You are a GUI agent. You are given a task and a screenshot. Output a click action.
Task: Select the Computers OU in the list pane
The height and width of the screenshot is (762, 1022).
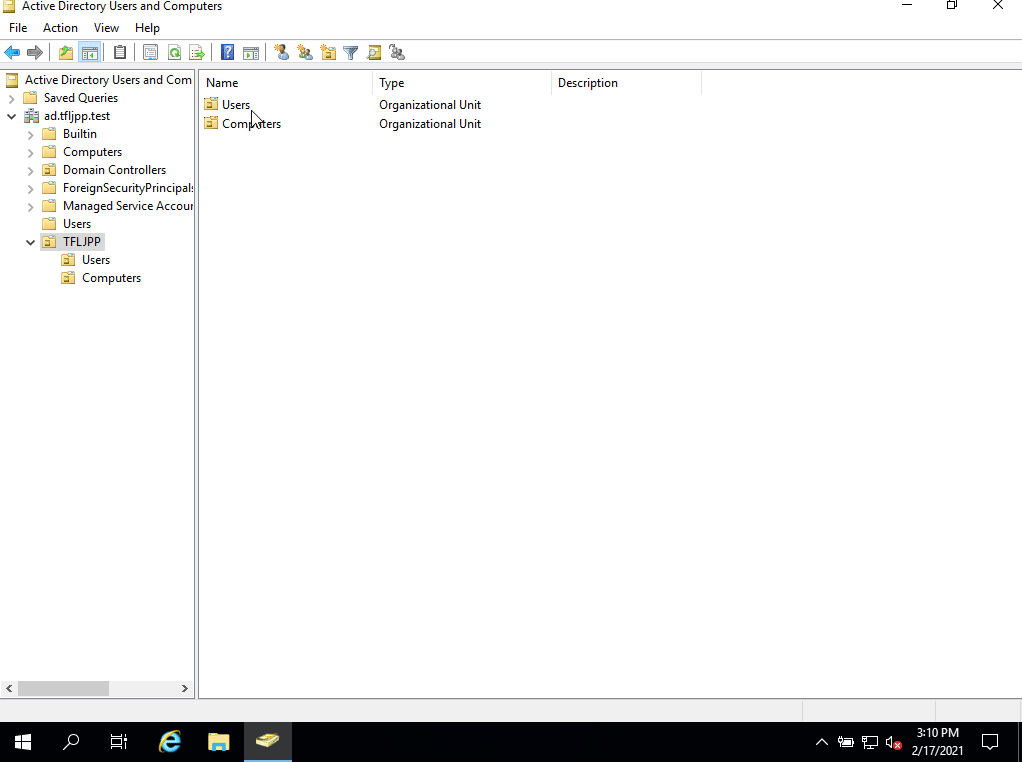(251, 124)
